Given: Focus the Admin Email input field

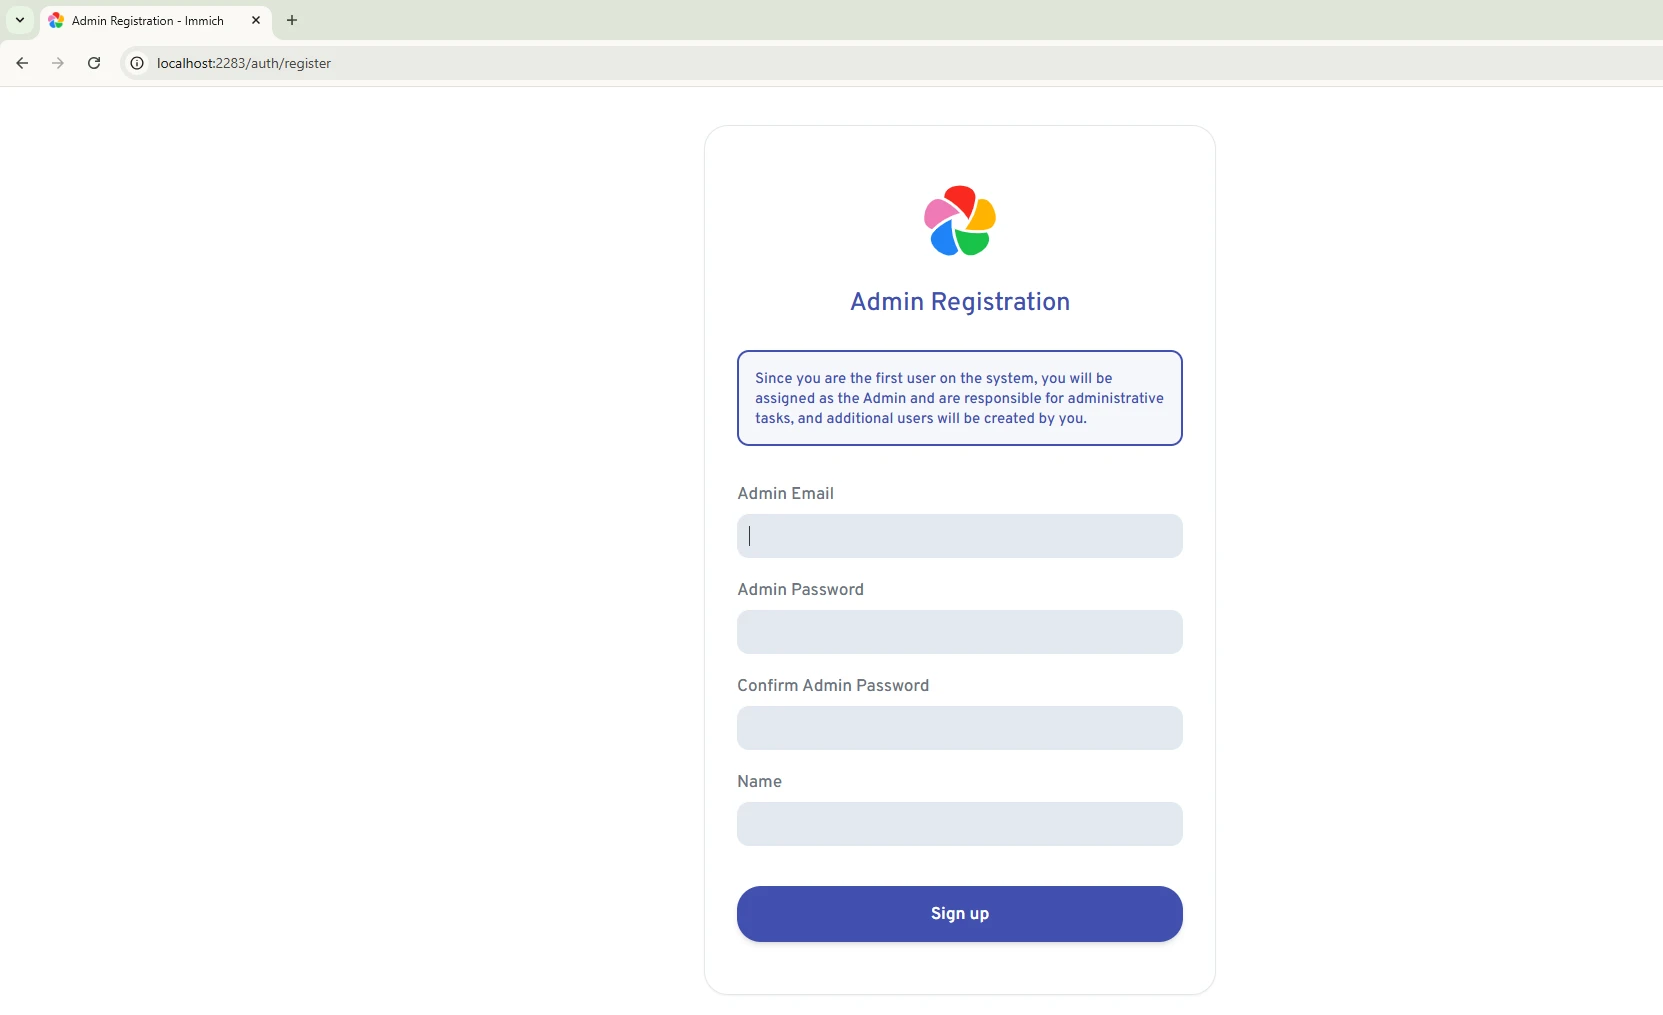Looking at the screenshot, I should (959, 536).
